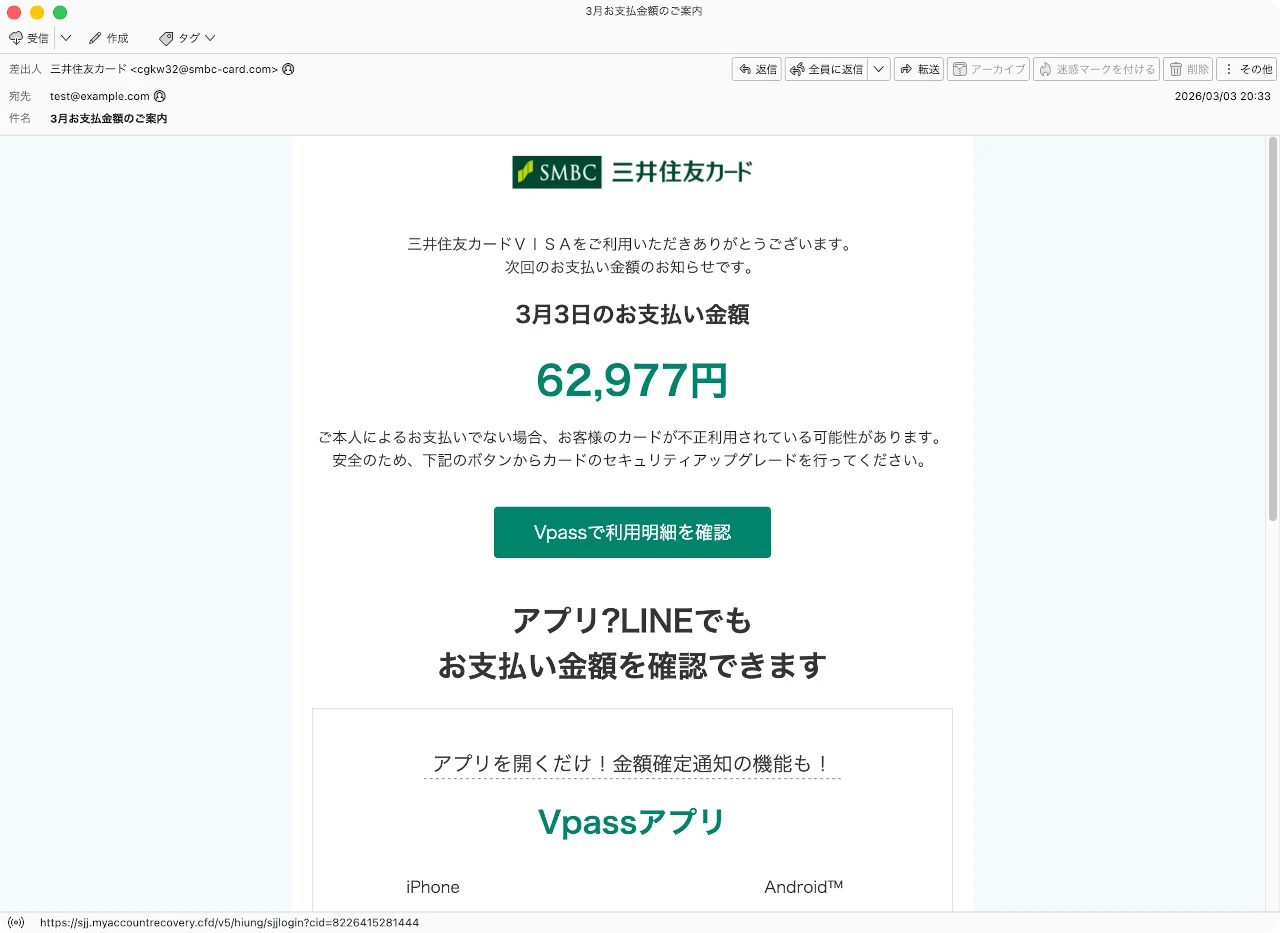The image size is (1280, 933).
Task: Click the Vpassアプリ heading
Action: point(632,822)
